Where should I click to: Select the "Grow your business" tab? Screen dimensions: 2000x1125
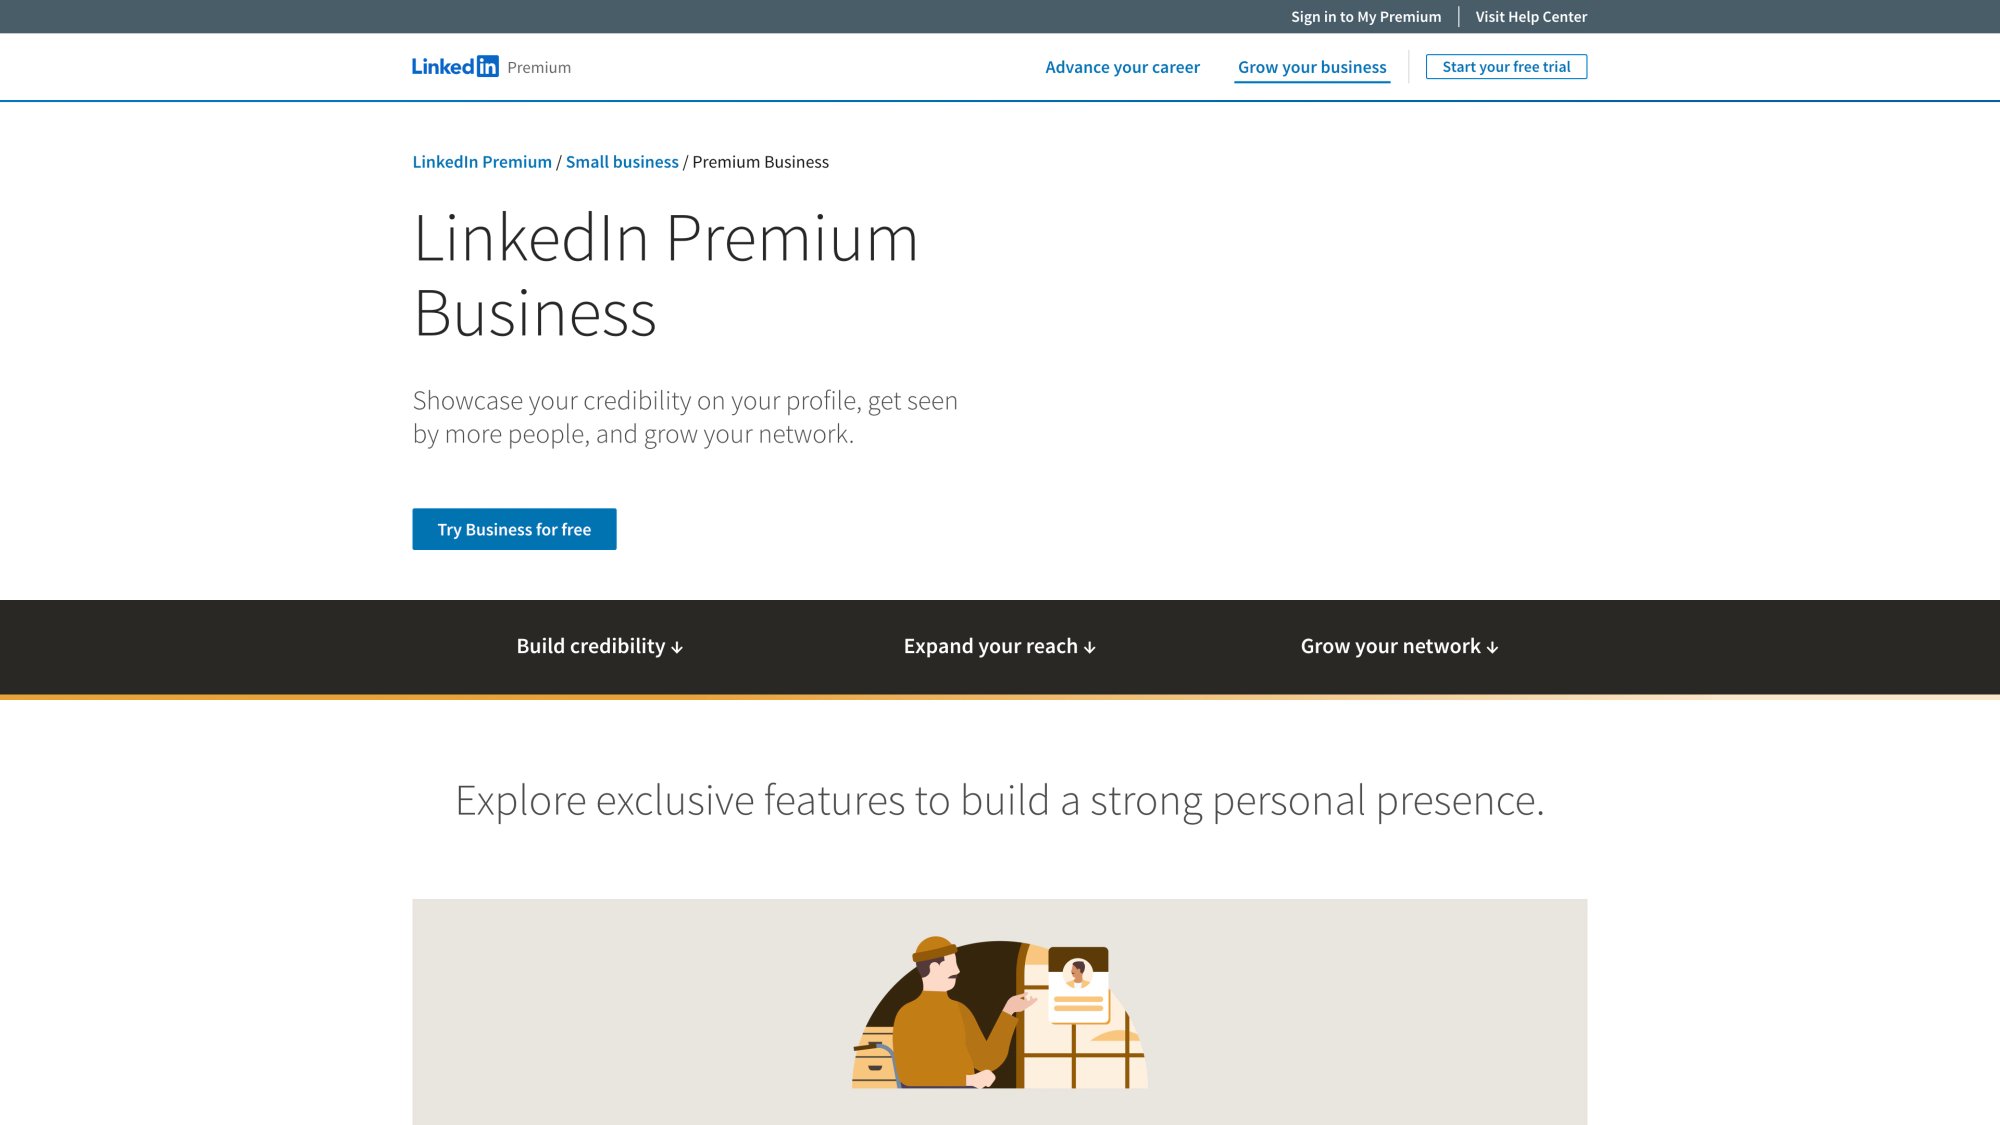coord(1311,67)
